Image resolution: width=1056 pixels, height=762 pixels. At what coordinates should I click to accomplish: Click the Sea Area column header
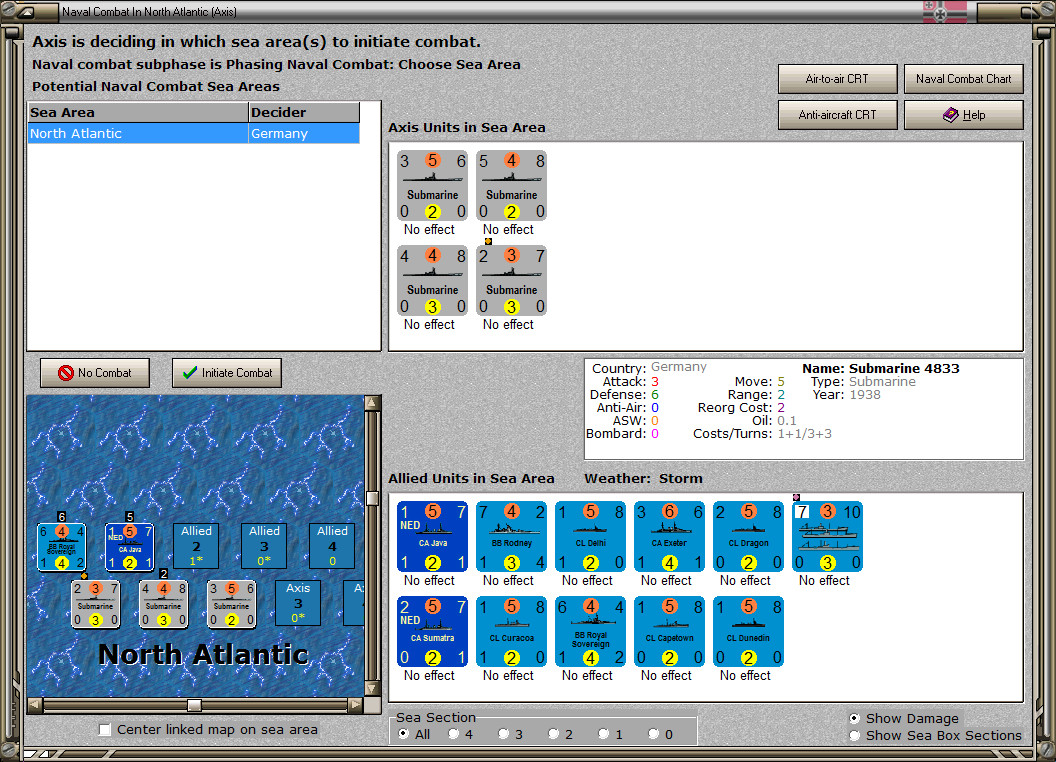click(138, 113)
